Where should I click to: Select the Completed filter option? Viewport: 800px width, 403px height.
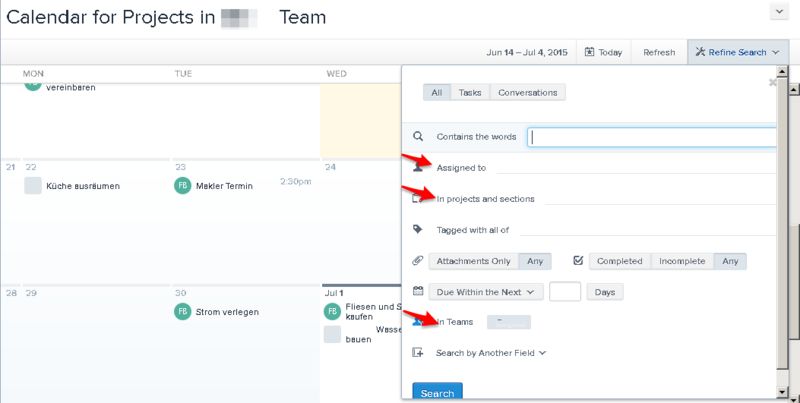[620, 261]
